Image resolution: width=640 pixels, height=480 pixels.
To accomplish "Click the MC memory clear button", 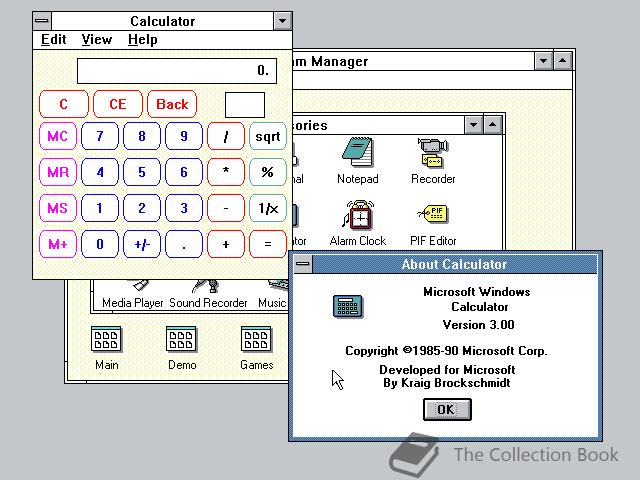I will [x=58, y=136].
